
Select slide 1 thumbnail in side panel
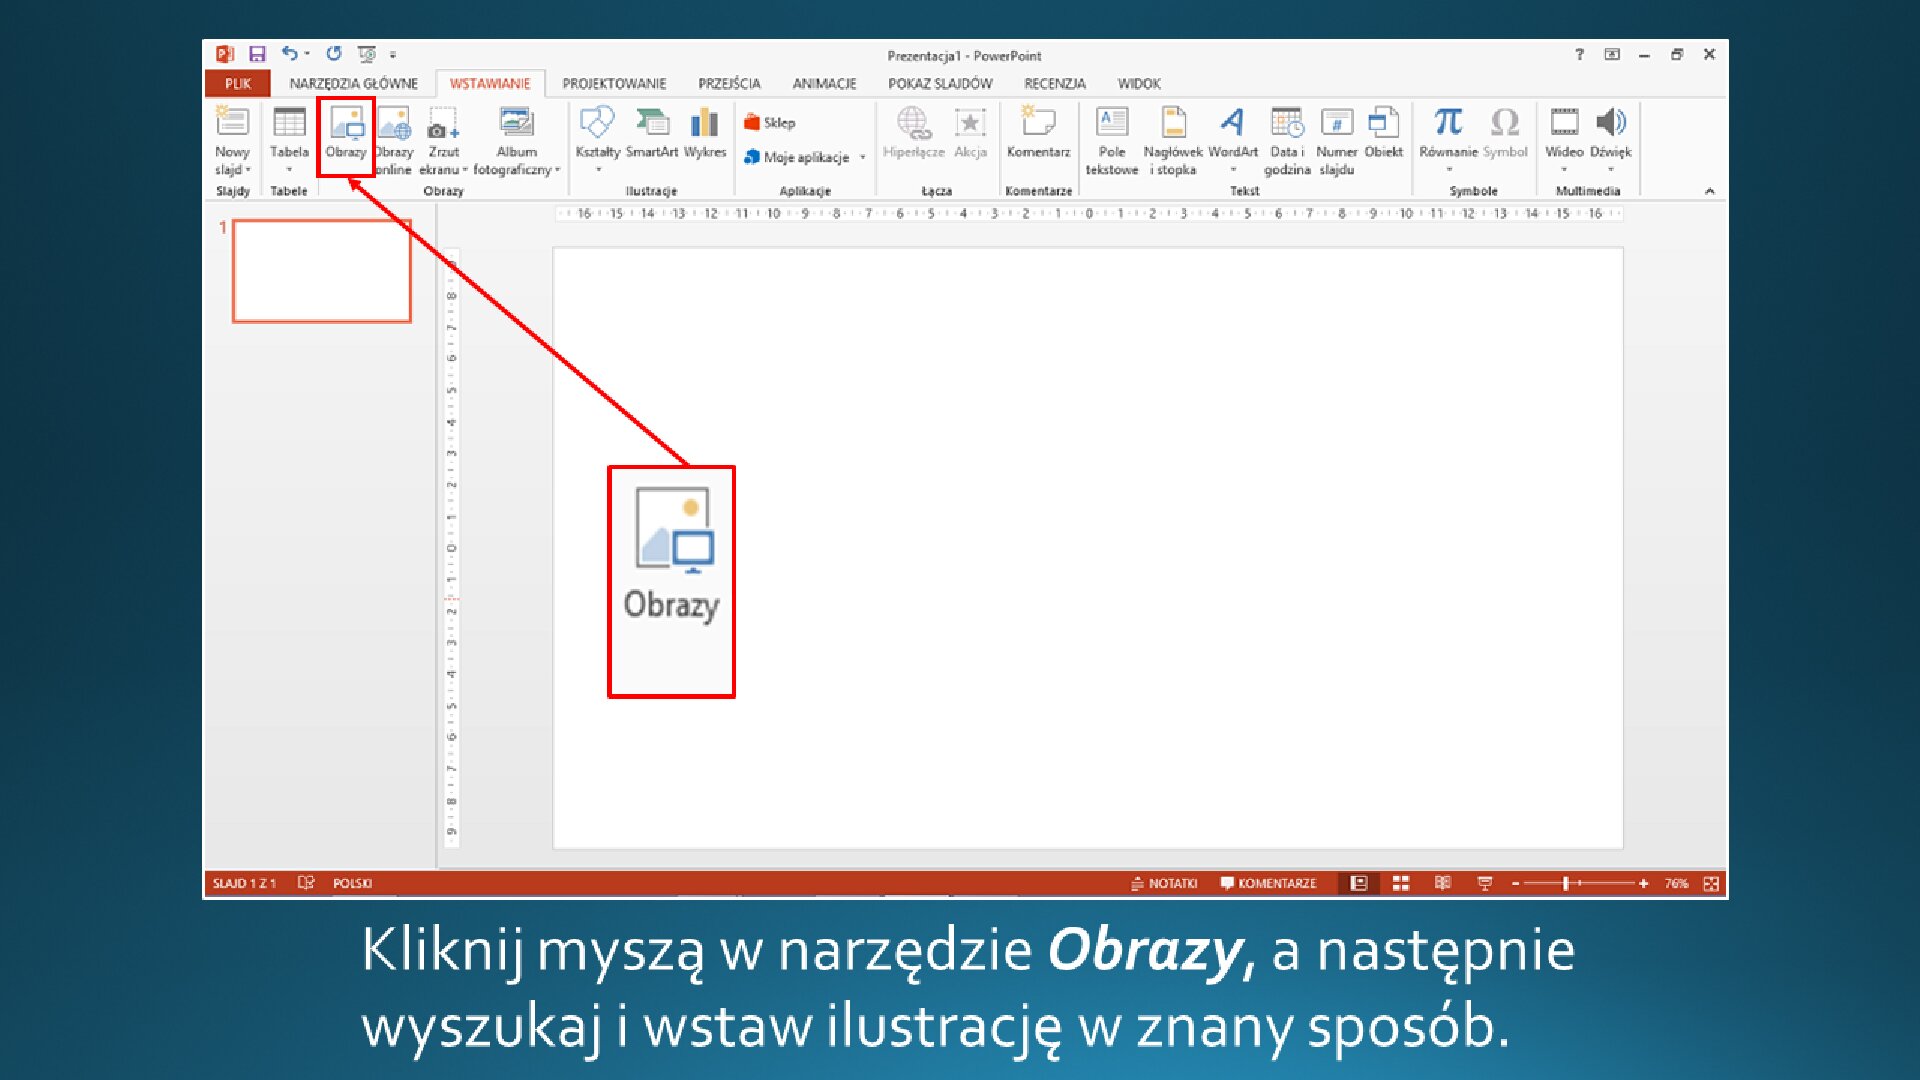pos(322,270)
